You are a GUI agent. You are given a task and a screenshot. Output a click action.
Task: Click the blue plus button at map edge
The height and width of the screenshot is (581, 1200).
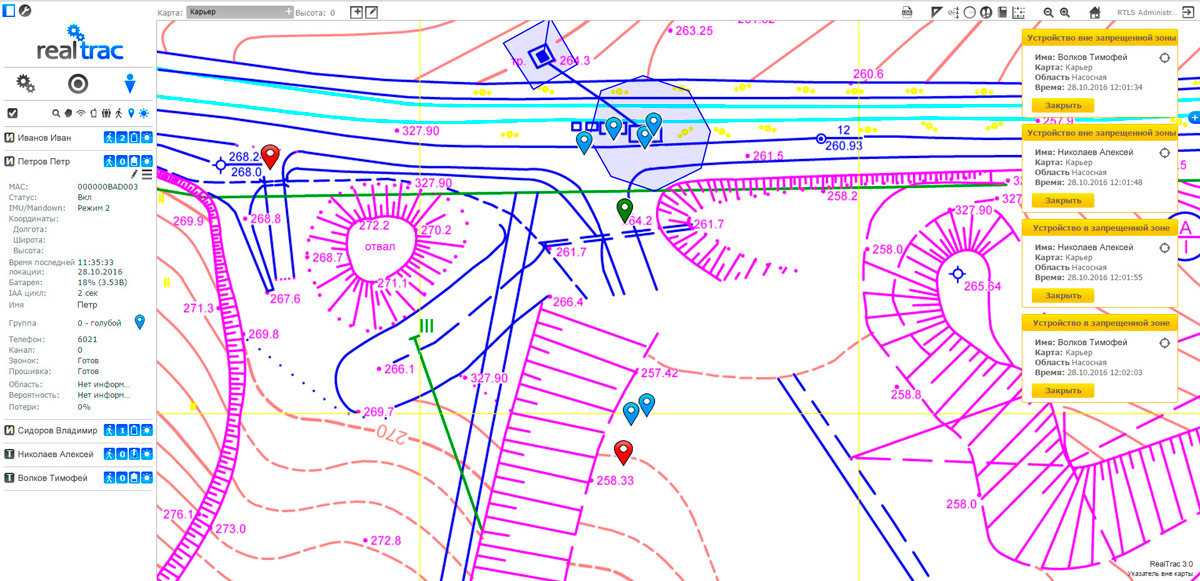click(x=1194, y=118)
